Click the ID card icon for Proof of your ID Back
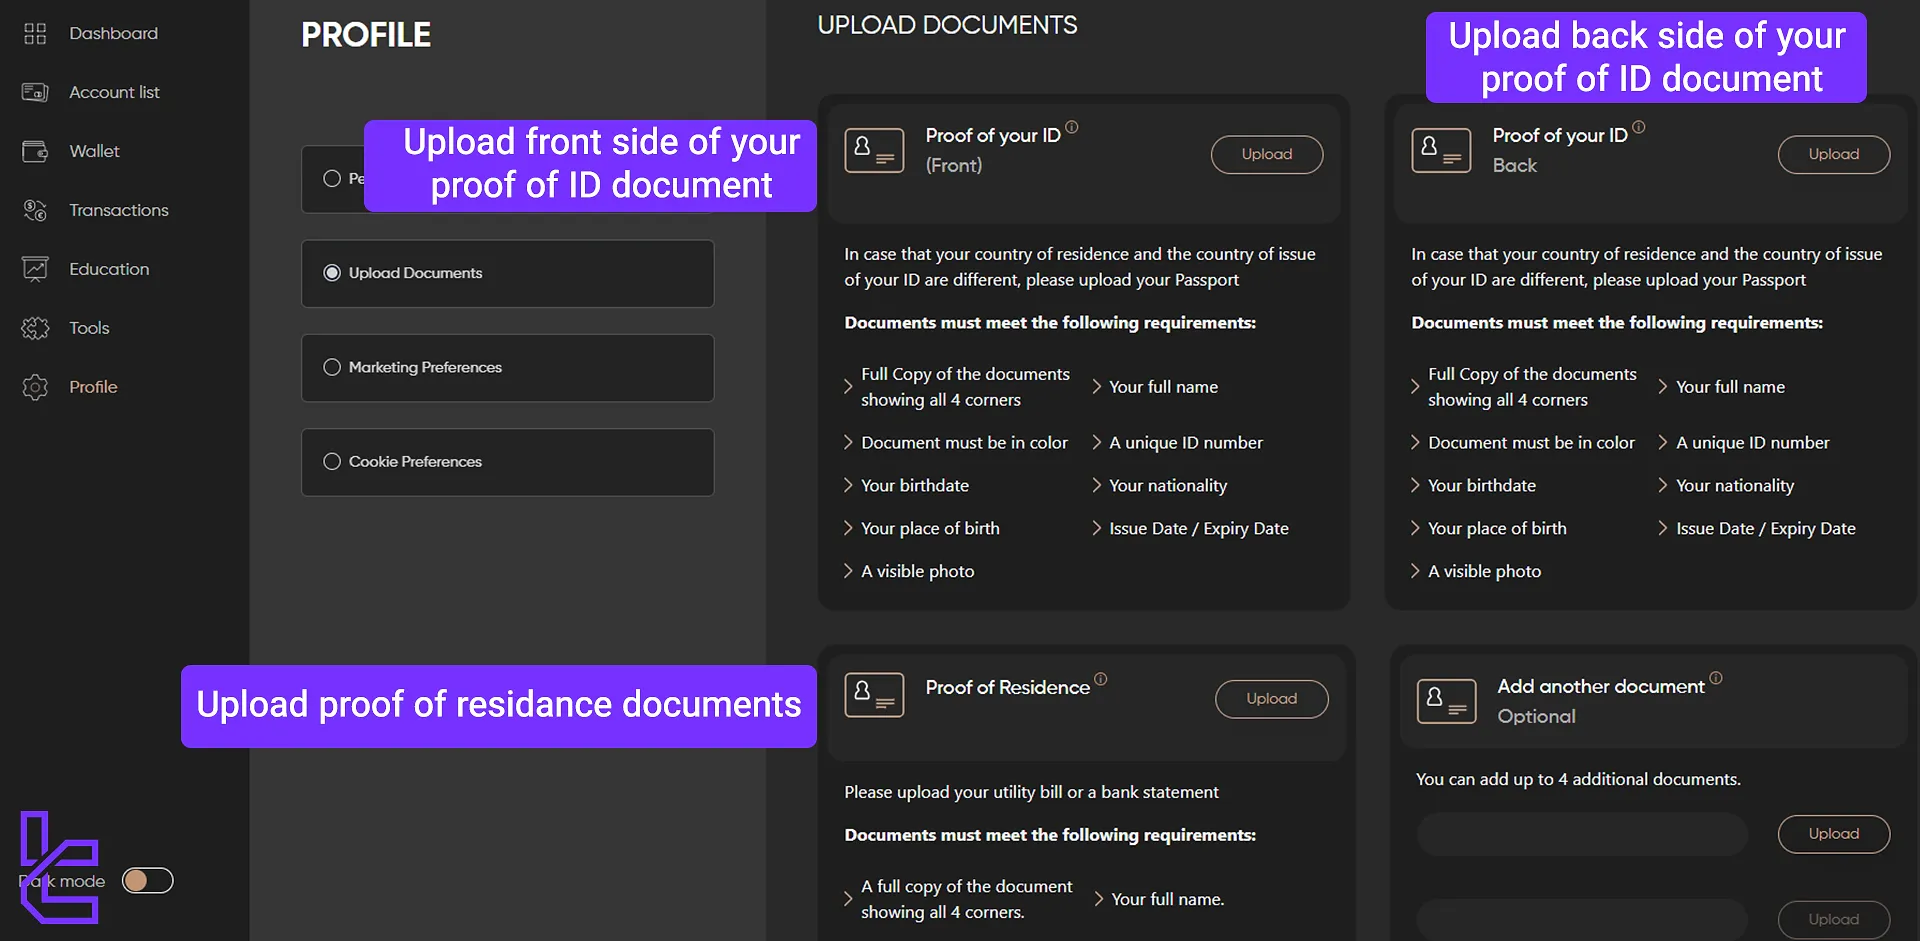 (1441, 150)
